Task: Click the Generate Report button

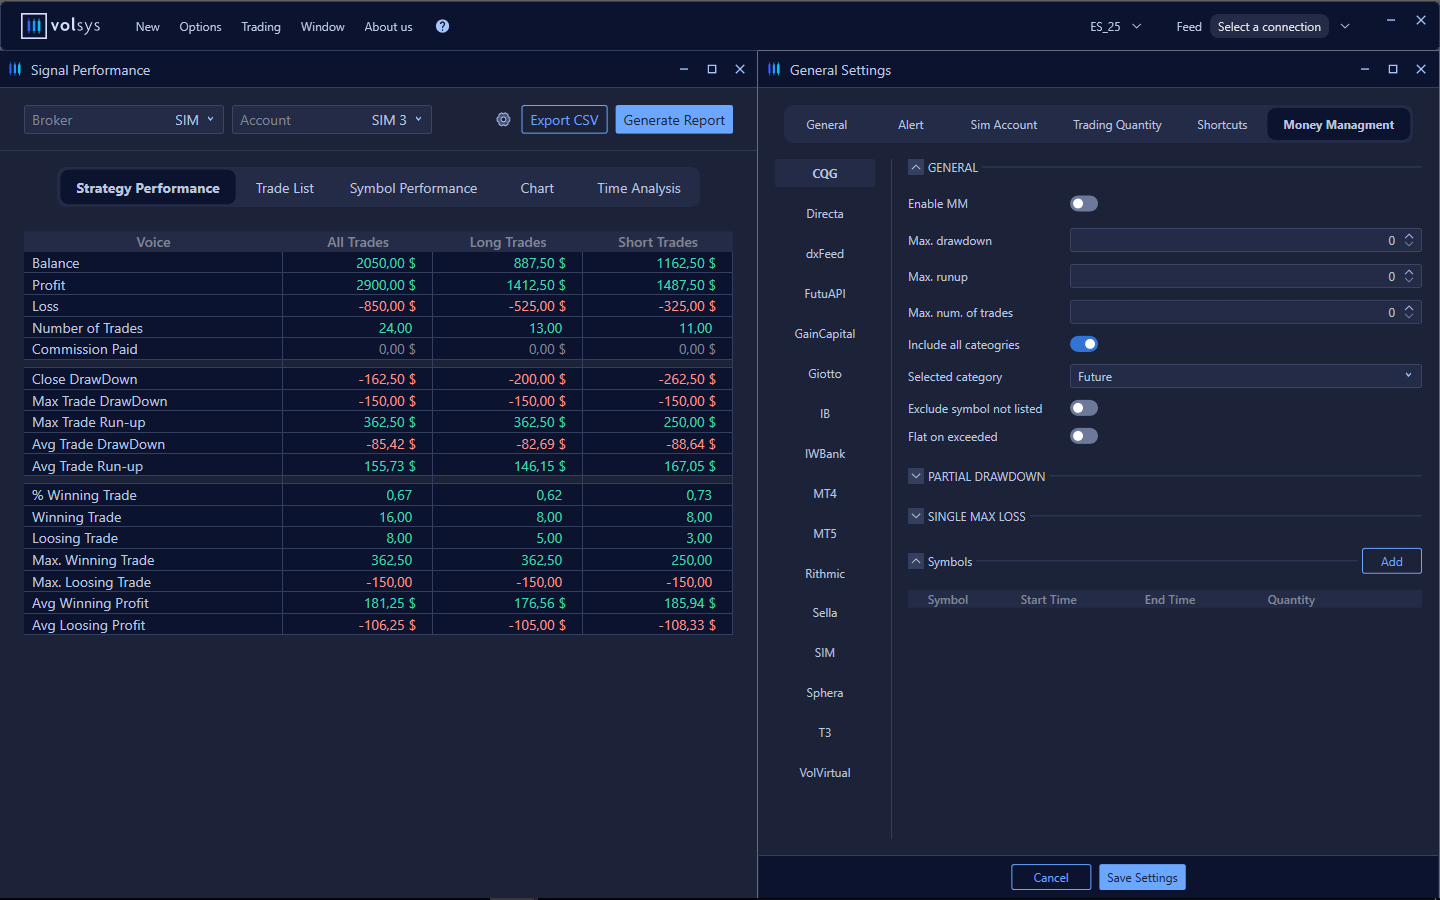Action: tap(674, 120)
